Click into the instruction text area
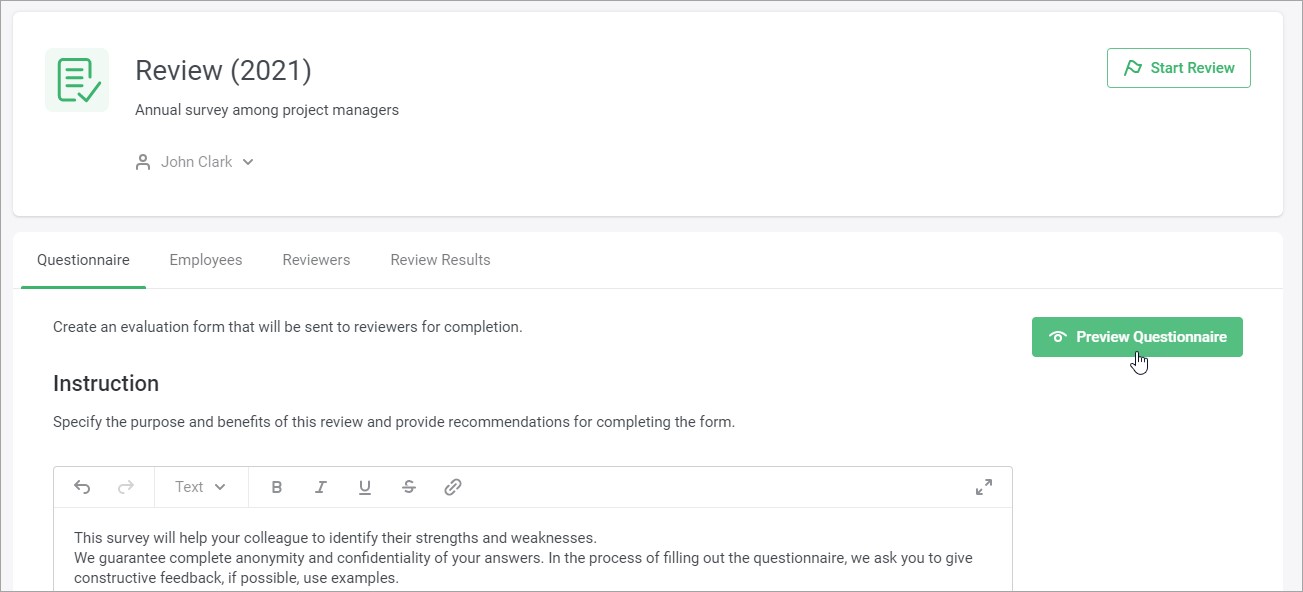The image size is (1303, 592). click(x=532, y=557)
